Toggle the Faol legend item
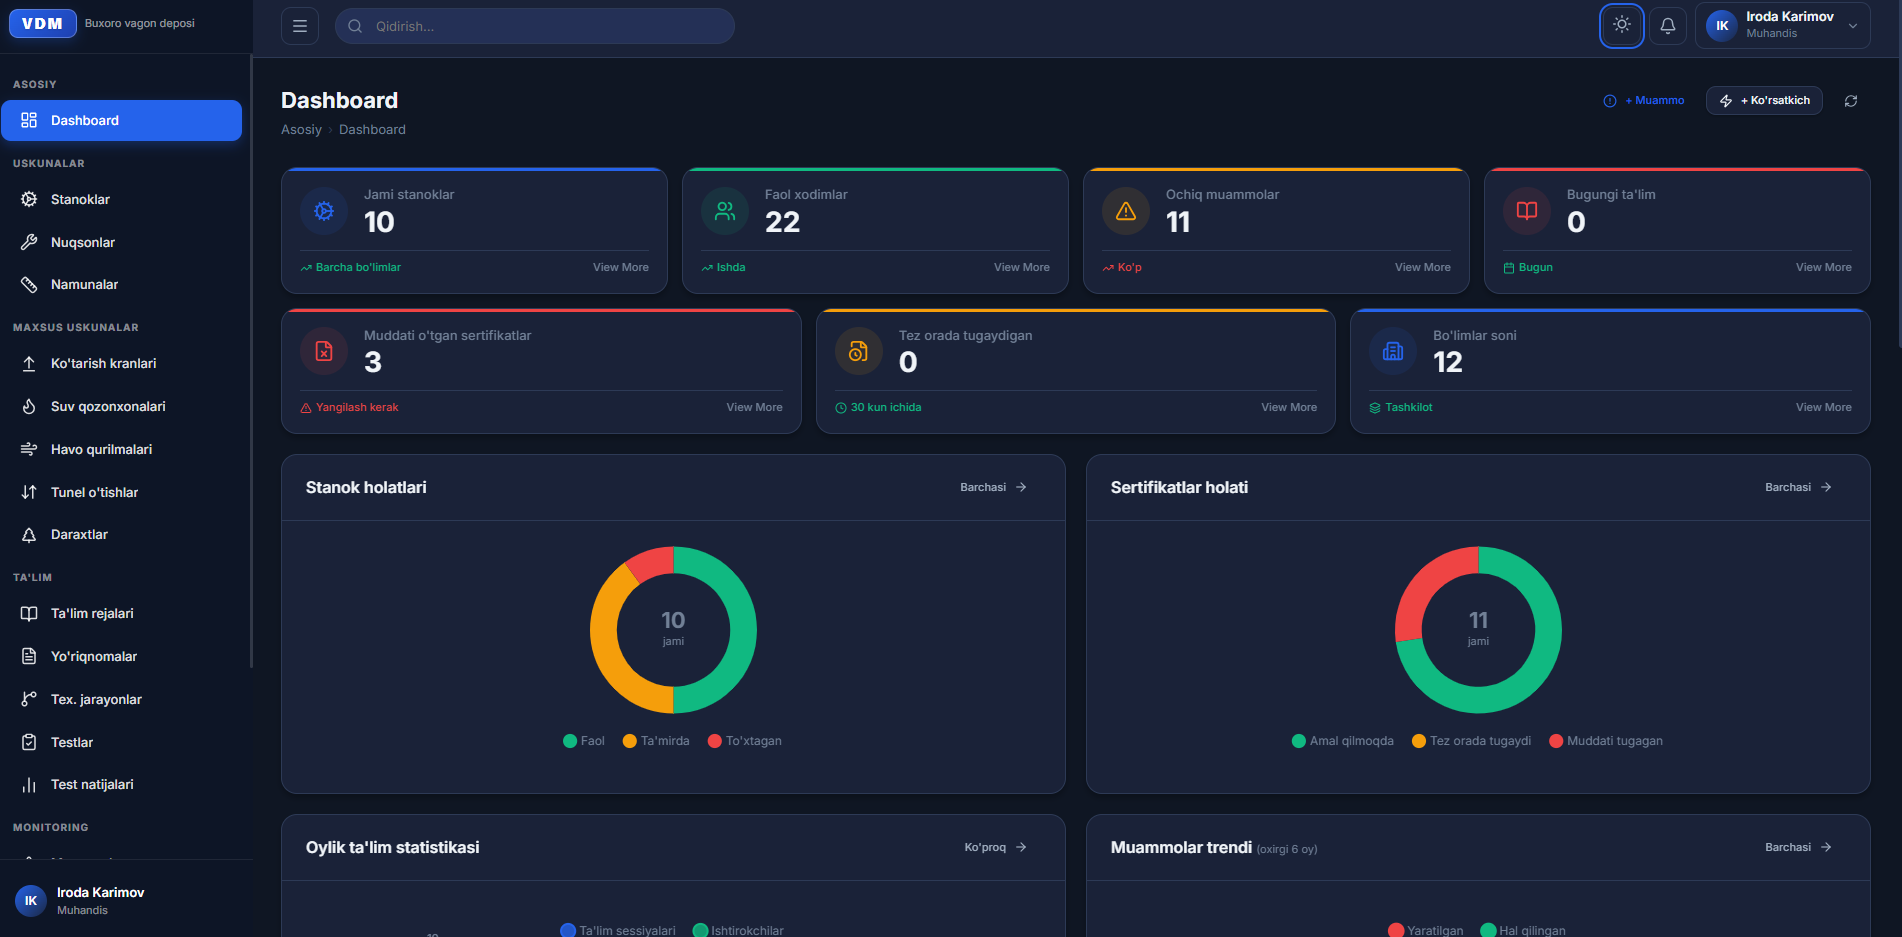This screenshot has width=1902, height=937. (584, 741)
